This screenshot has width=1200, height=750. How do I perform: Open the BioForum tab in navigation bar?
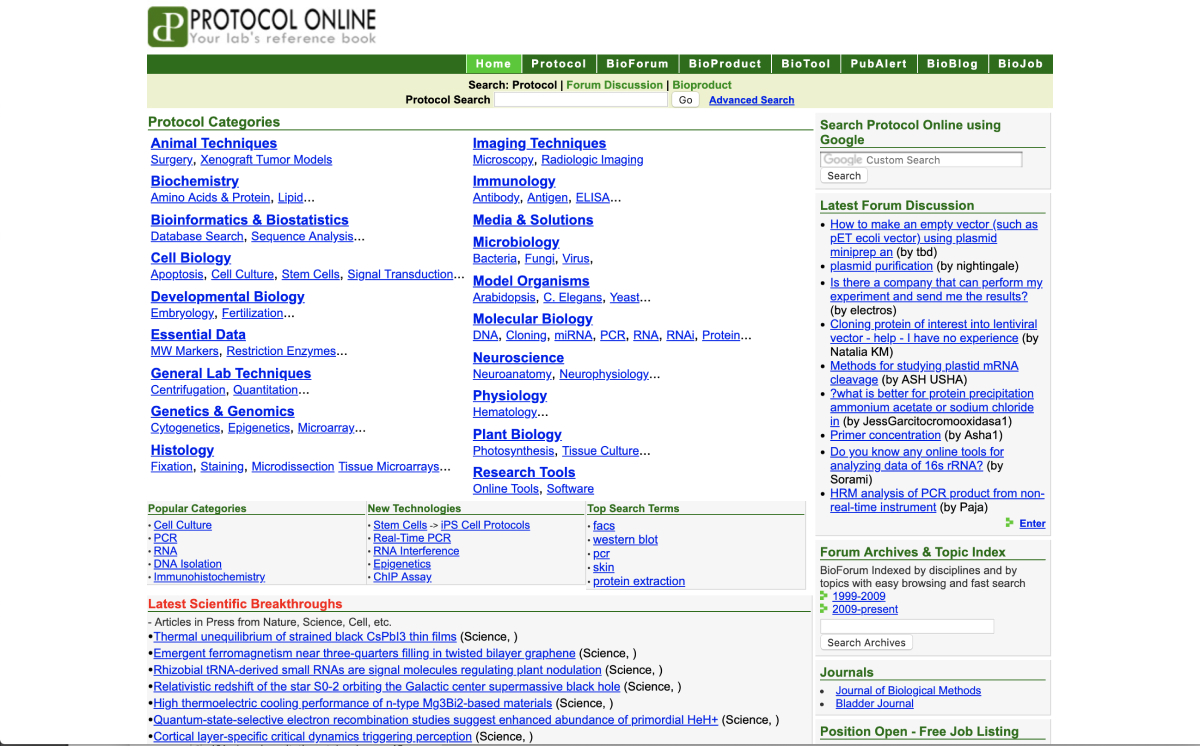coord(637,64)
